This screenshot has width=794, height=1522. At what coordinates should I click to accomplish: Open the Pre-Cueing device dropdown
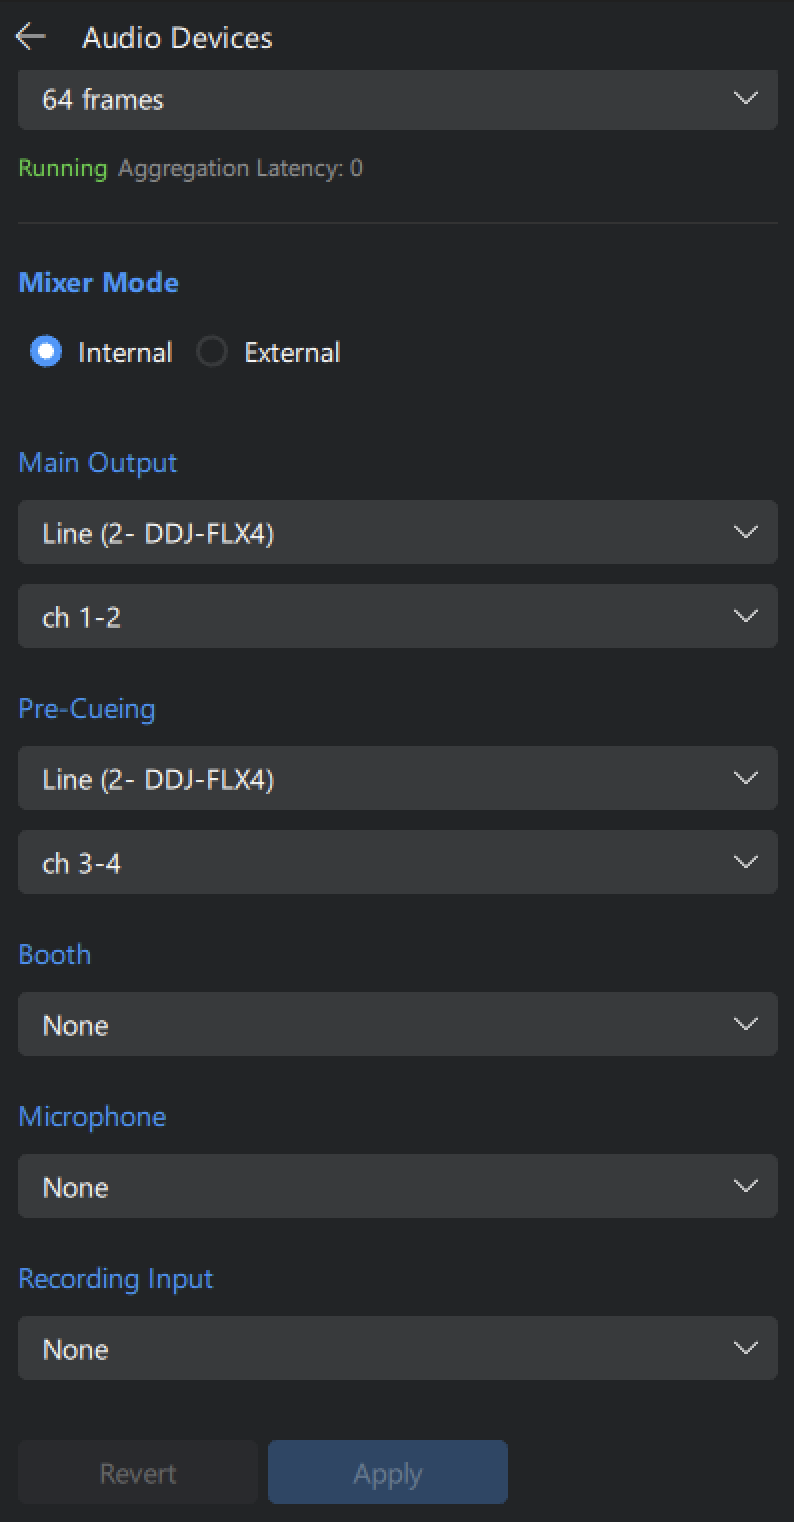tap(397, 778)
